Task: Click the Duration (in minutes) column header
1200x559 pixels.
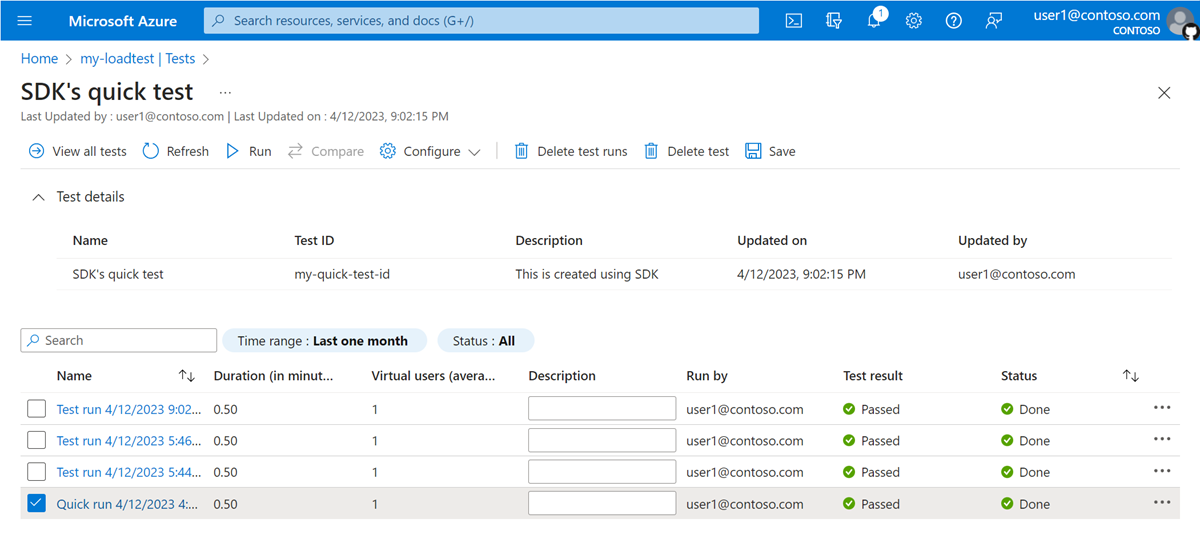Action: [273, 376]
